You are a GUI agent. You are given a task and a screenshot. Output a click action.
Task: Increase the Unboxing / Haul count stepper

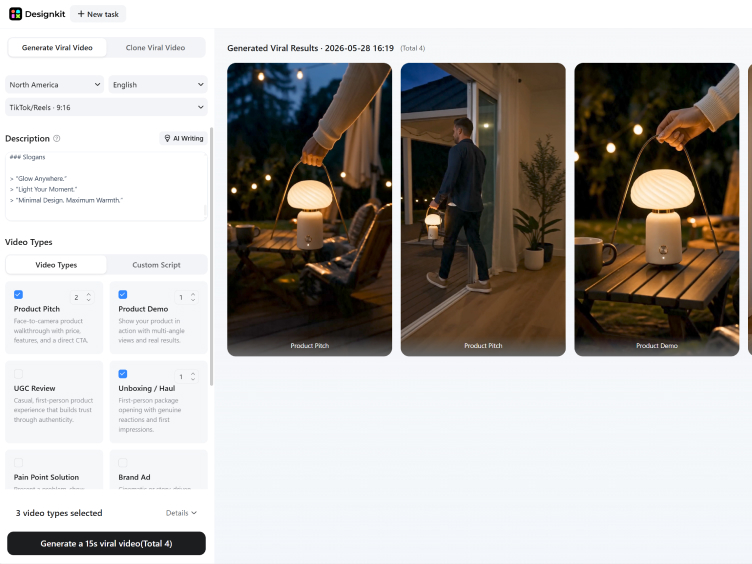(x=193, y=374)
